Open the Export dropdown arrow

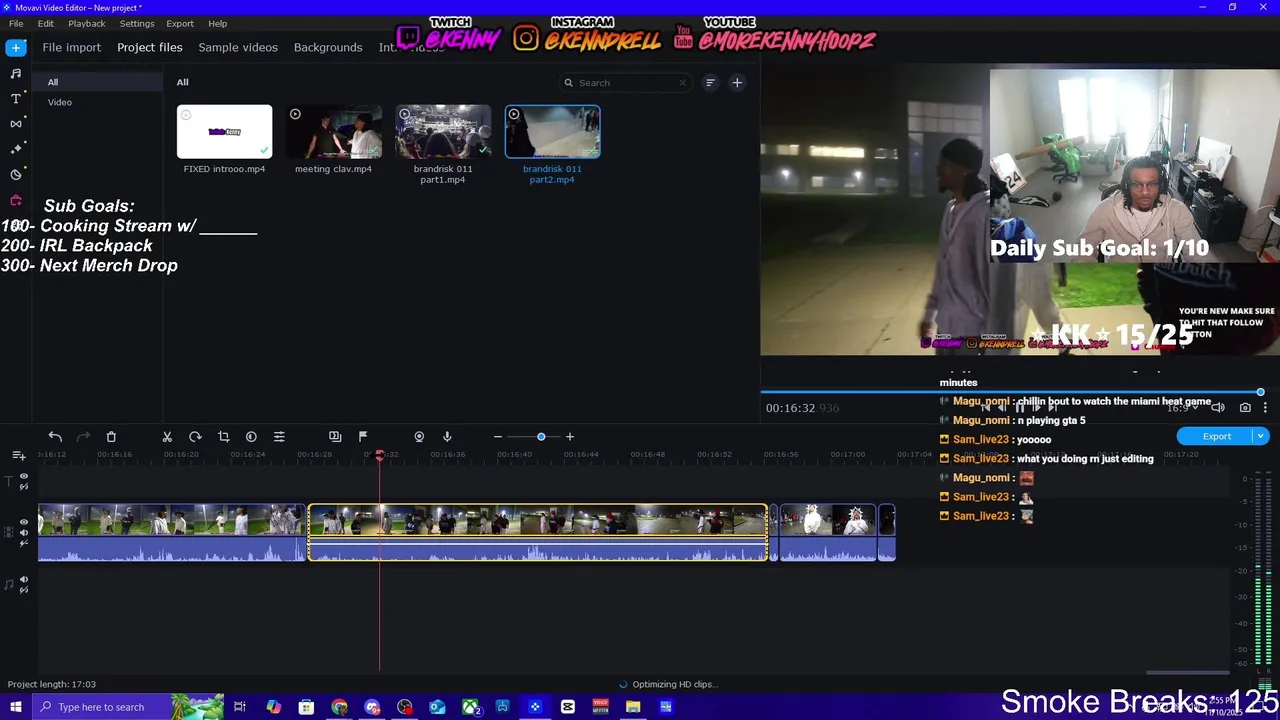coord(1261,436)
